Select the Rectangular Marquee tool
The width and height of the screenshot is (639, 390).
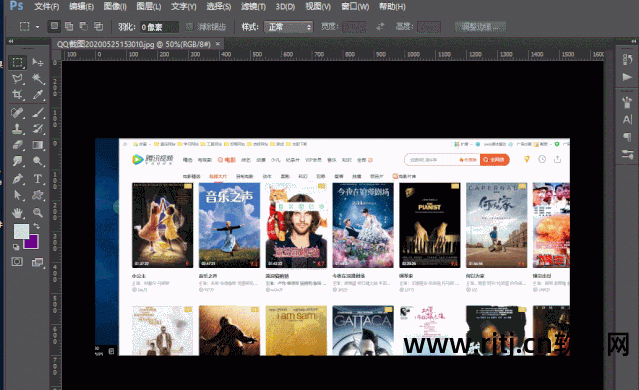coord(17,62)
